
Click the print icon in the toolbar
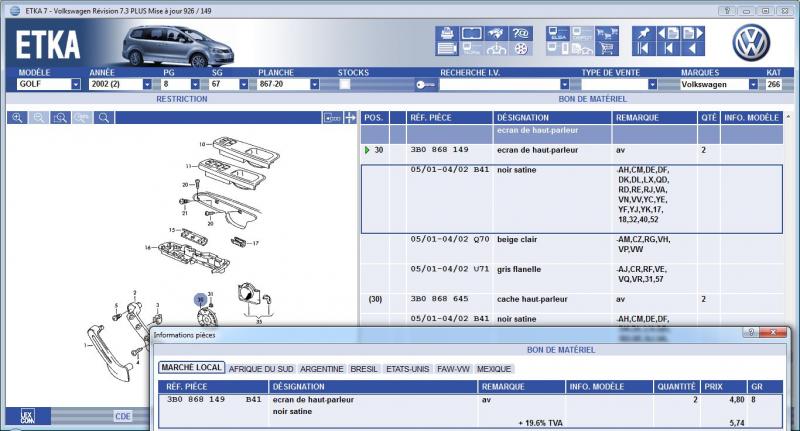[447, 34]
